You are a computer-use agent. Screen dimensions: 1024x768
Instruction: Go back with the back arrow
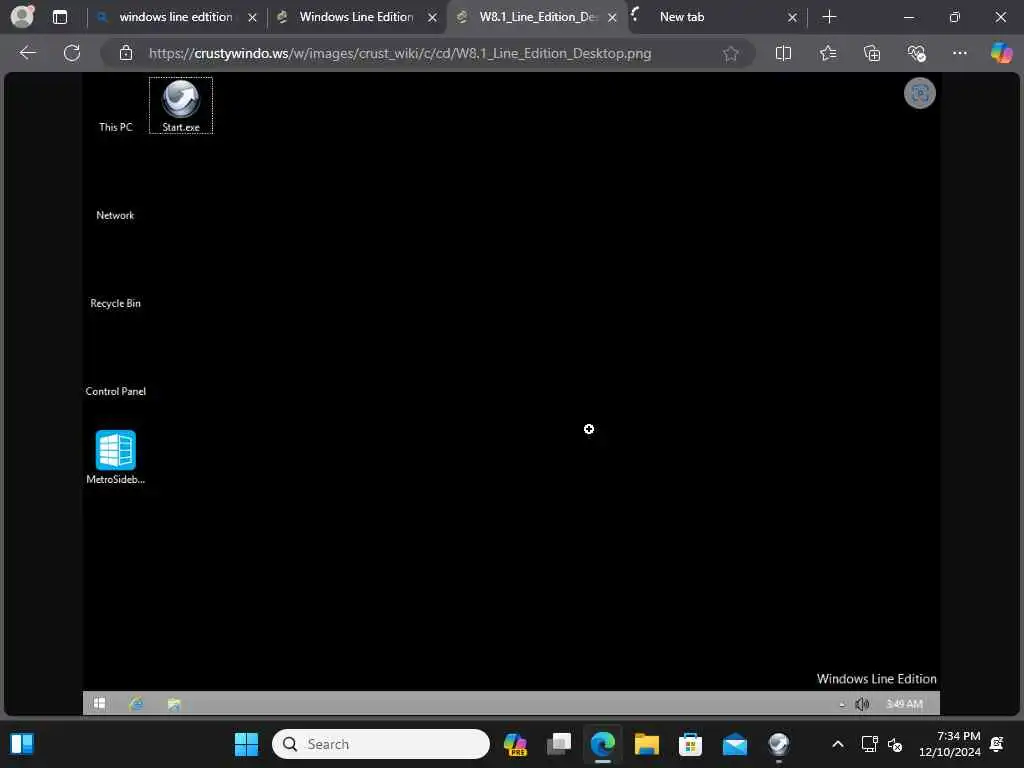pyautogui.click(x=28, y=53)
